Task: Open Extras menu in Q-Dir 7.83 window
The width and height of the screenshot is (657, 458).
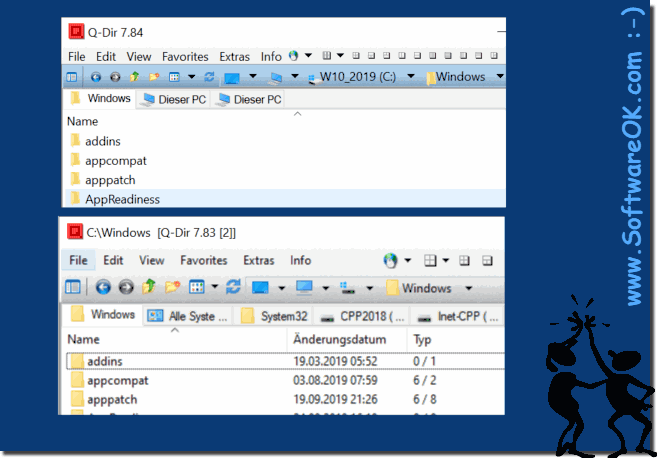Action: click(259, 260)
